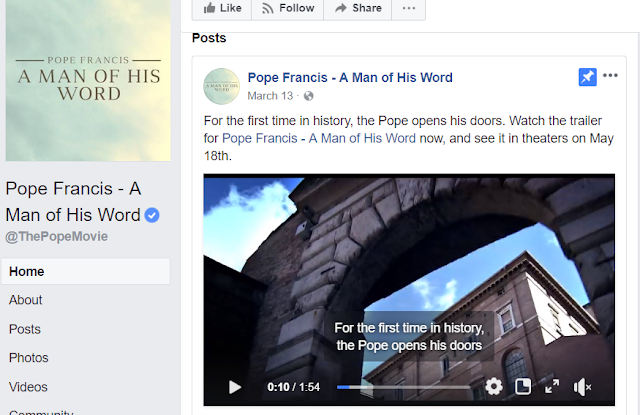This screenshot has width=640, height=415.
Task: Follow the page via Follow button
Action: click(x=288, y=8)
